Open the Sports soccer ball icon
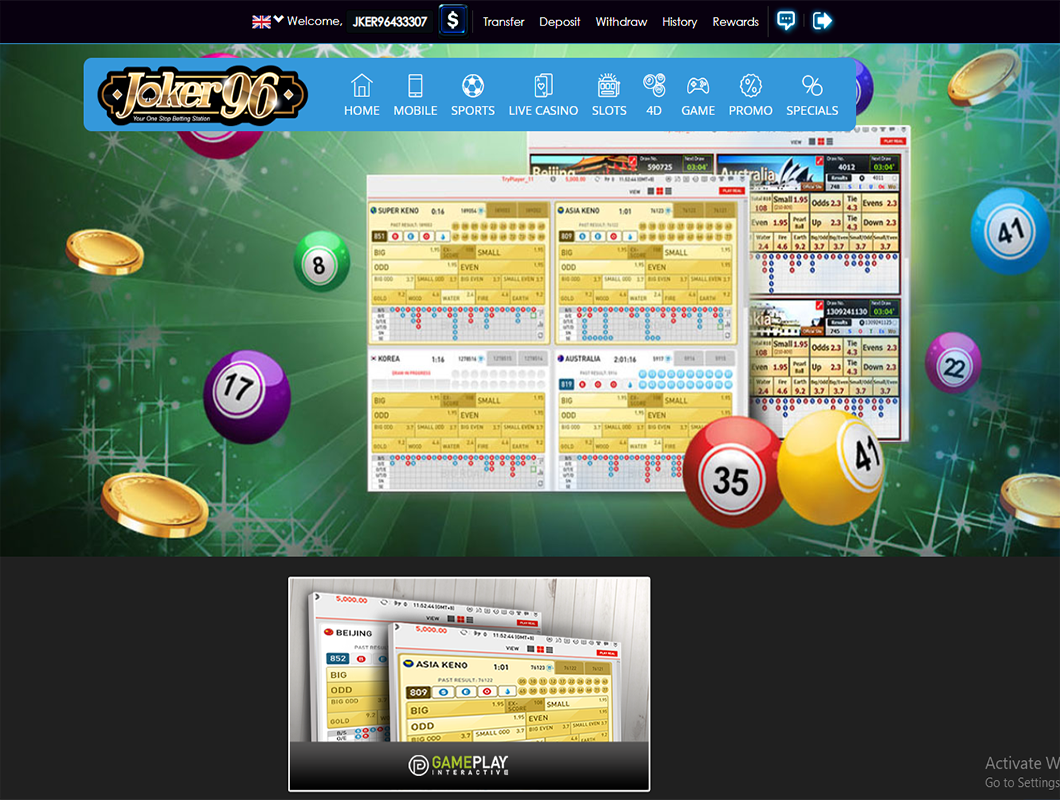1060x800 pixels. [473, 86]
